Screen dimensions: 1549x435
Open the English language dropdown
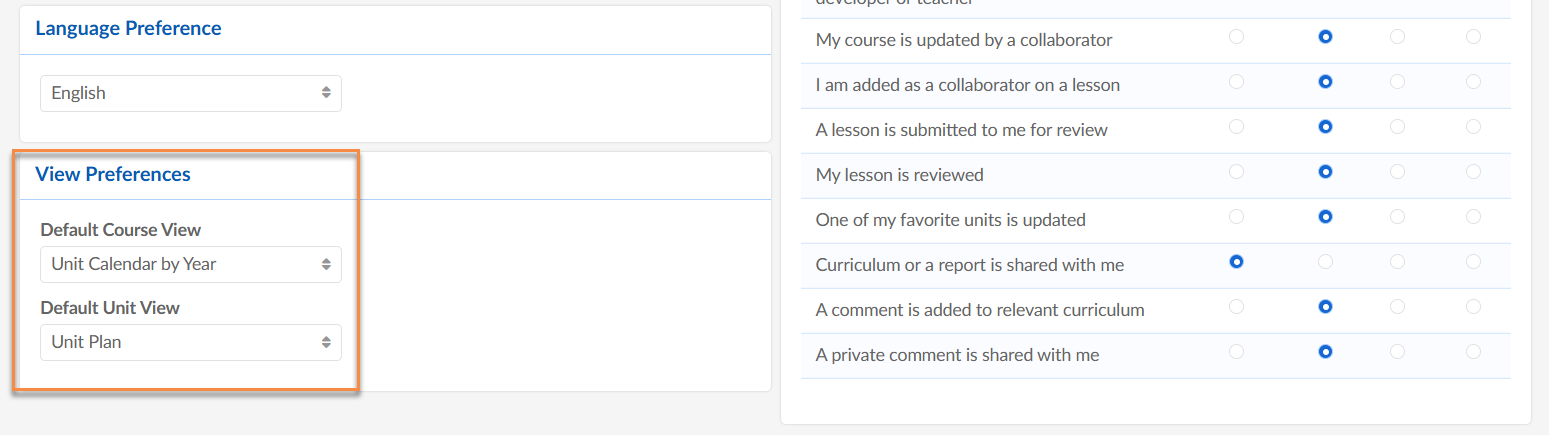[191, 93]
